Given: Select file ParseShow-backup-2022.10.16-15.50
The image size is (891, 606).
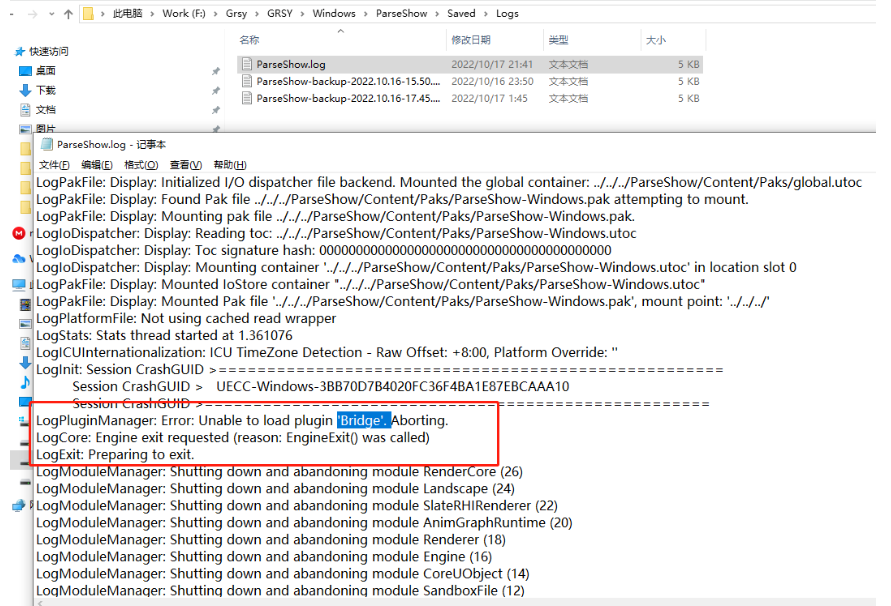Looking at the screenshot, I should 348,81.
